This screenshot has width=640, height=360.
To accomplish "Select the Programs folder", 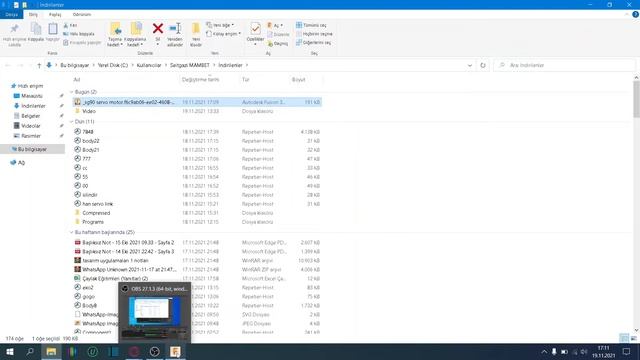I will coord(197,222).
